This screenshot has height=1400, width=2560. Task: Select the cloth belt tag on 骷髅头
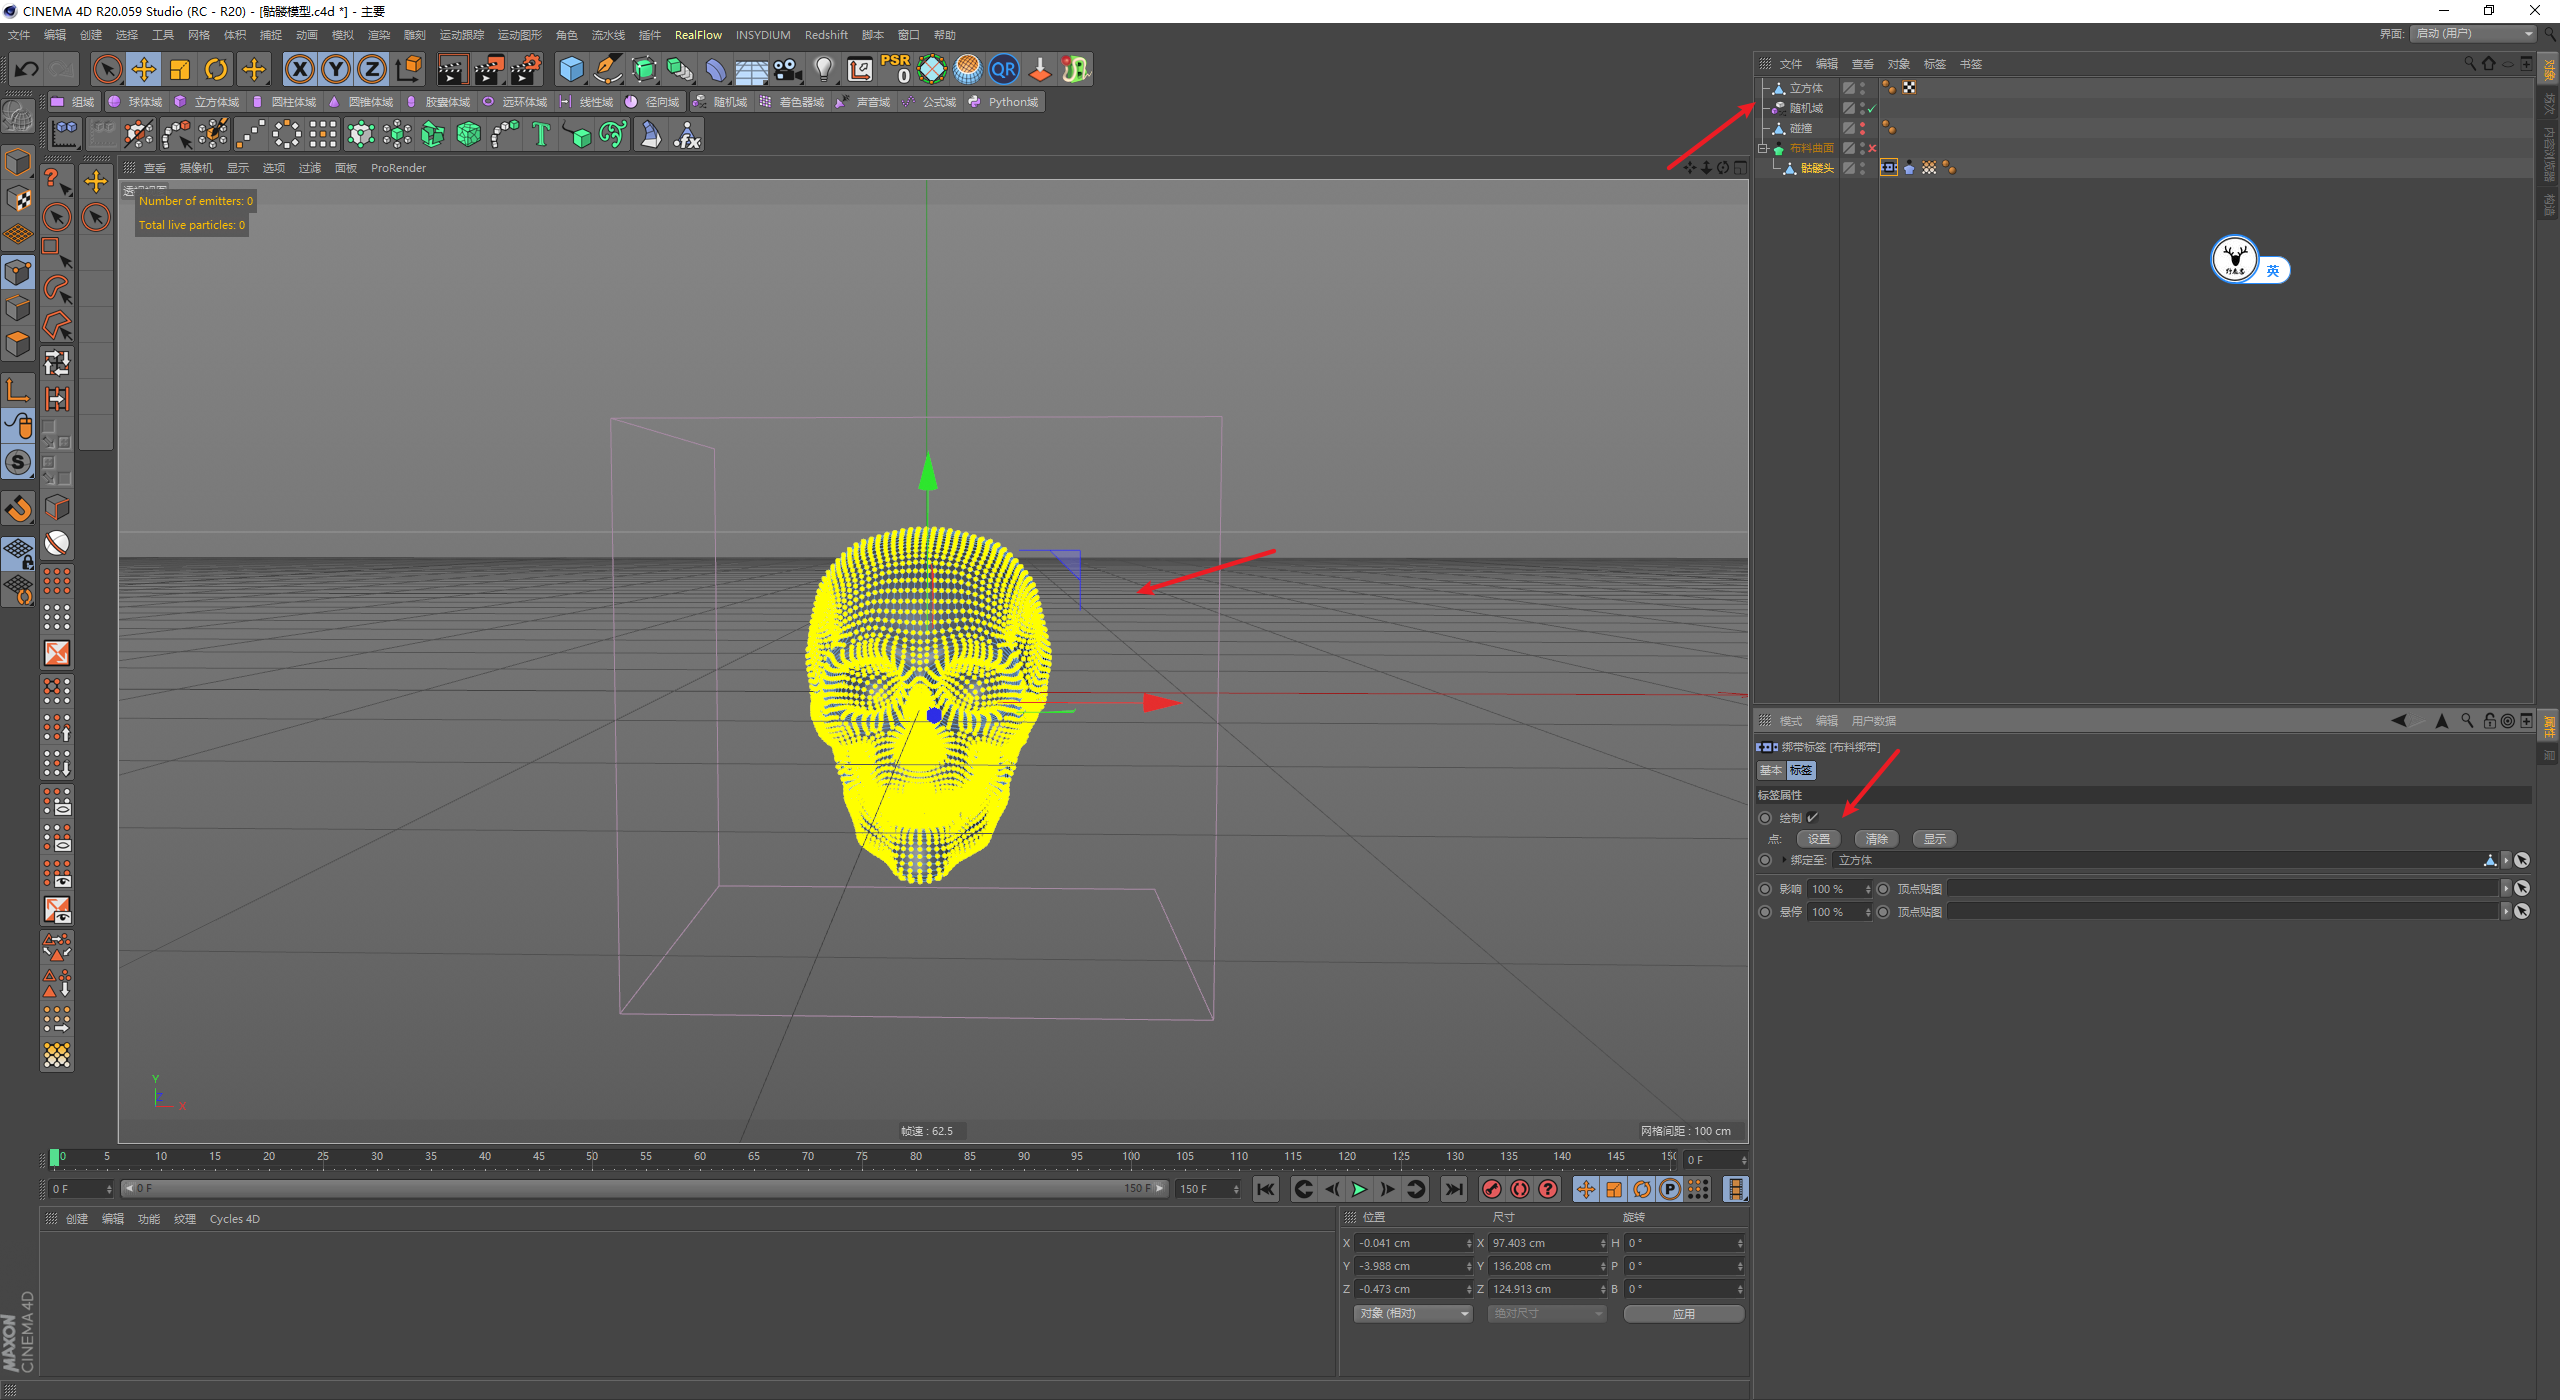click(x=1888, y=168)
